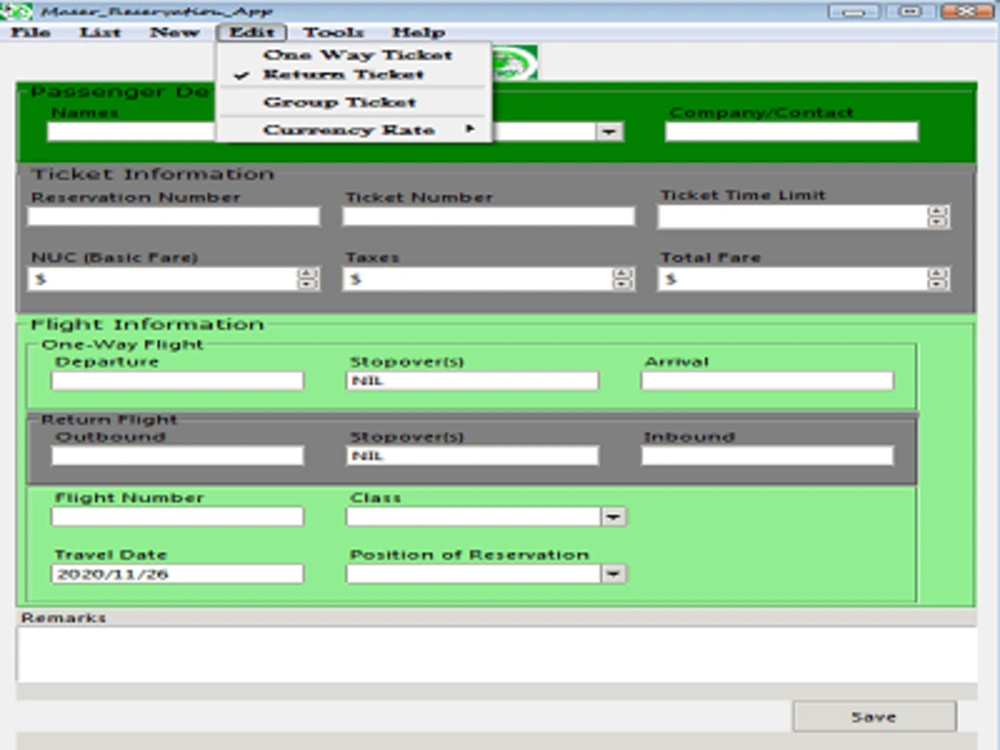Open the Tools menu
The height and width of the screenshot is (750, 1000).
click(x=336, y=31)
